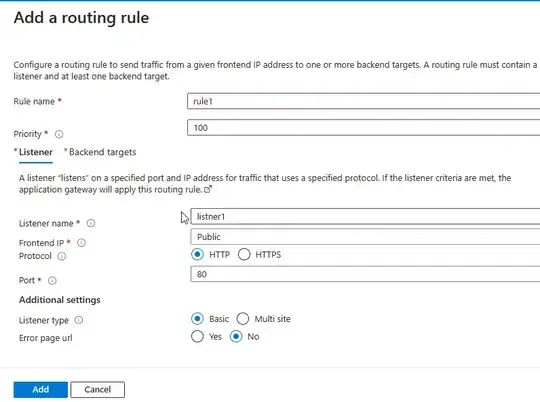Click the Cancel button
The height and width of the screenshot is (402, 540).
97,390
